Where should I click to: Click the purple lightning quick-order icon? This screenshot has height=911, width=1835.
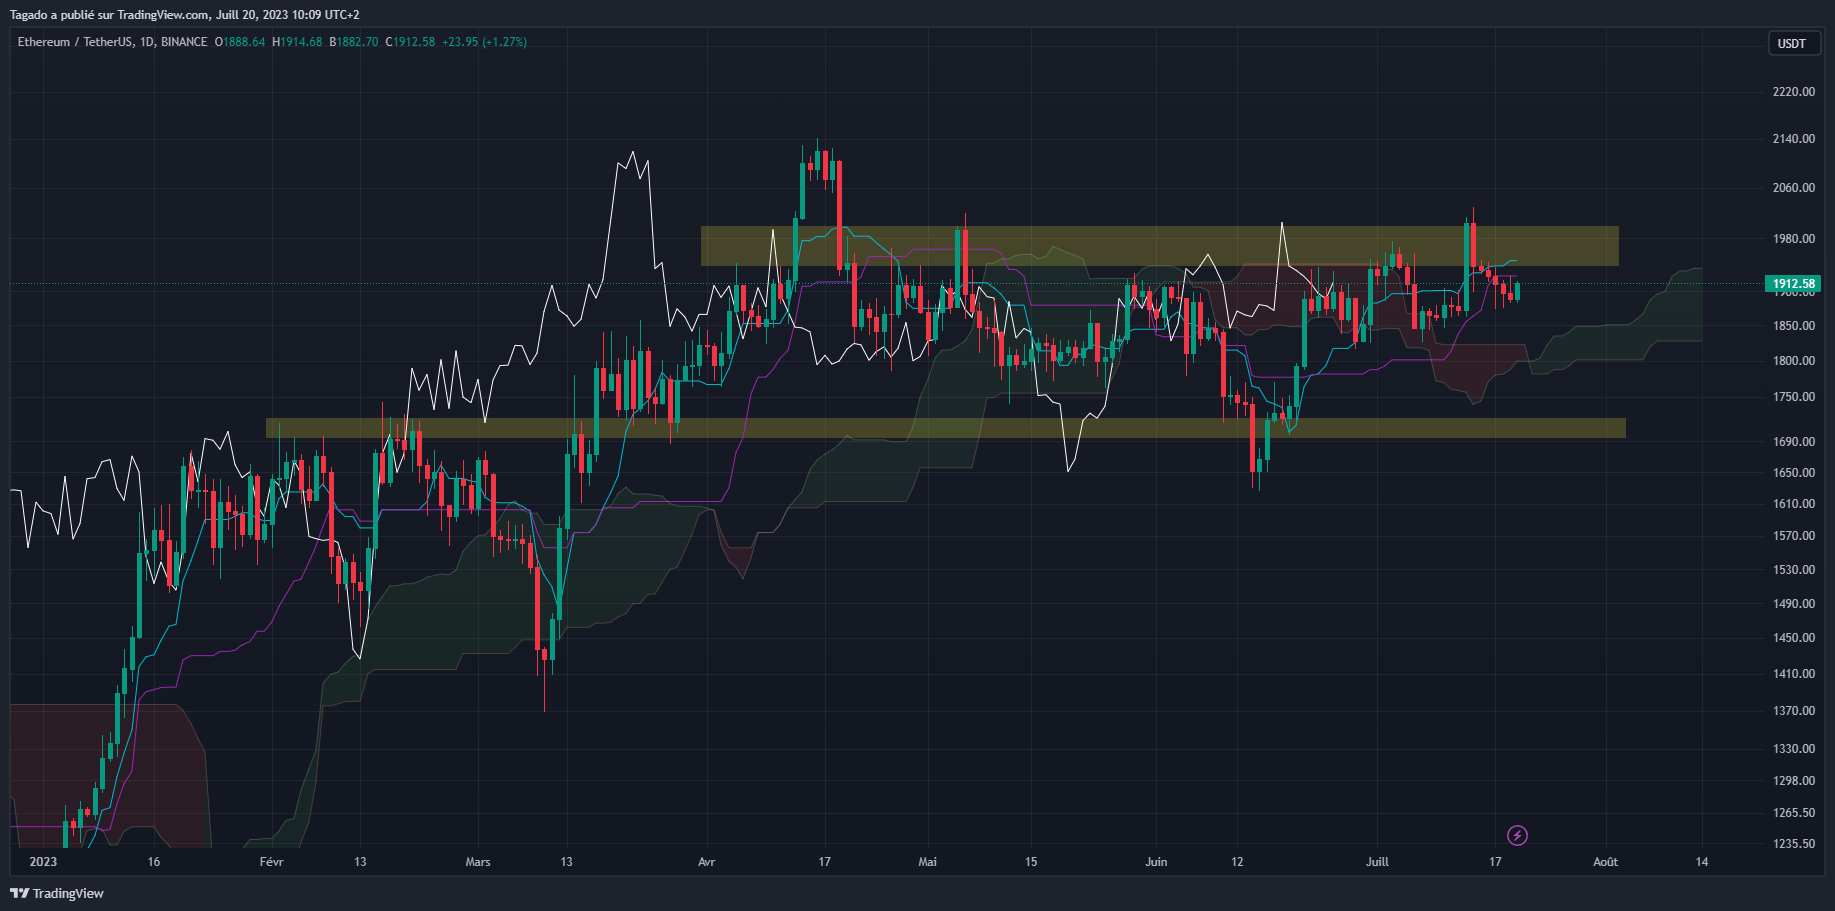[x=1516, y=836]
